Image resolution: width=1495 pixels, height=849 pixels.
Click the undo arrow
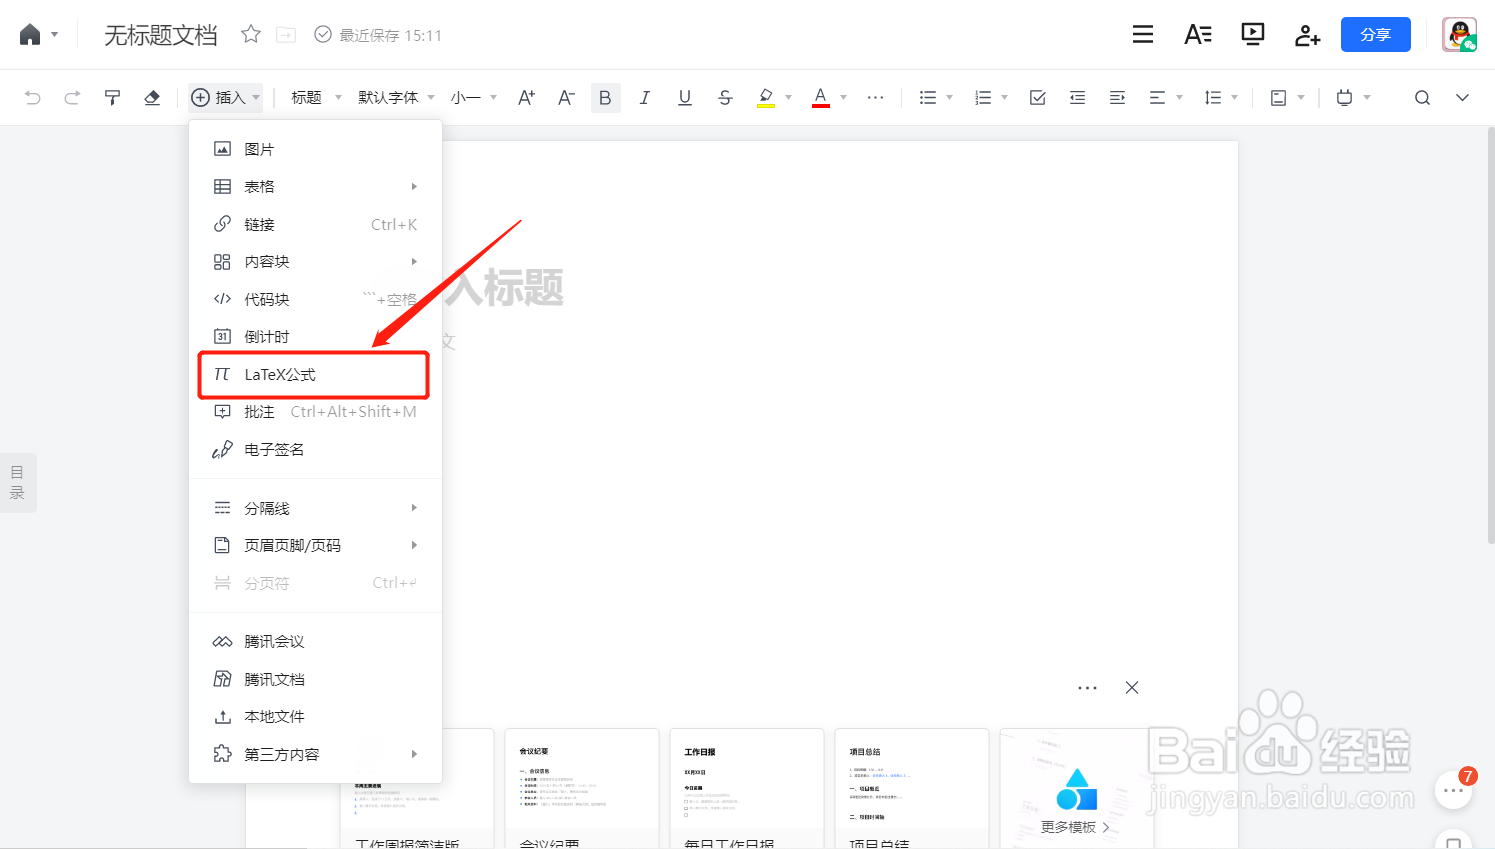click(33, 97)
